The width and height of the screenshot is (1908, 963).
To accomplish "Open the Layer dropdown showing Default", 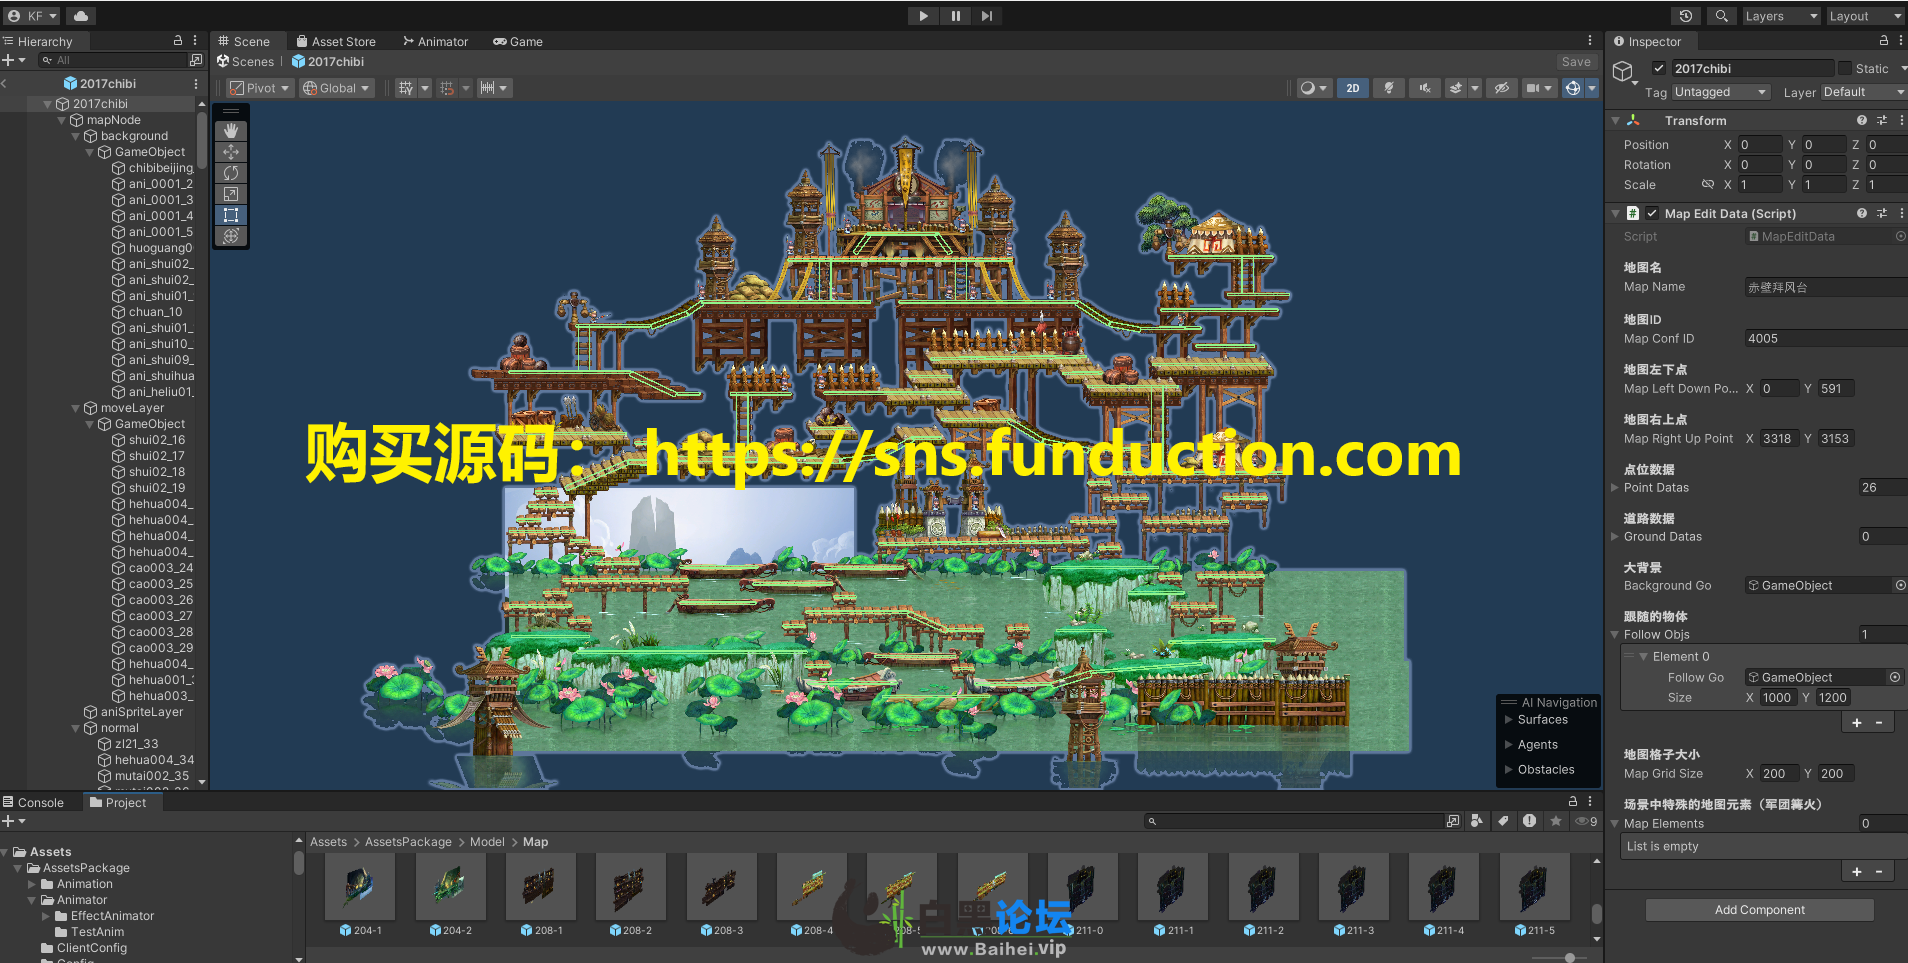I will point(1863,92).
